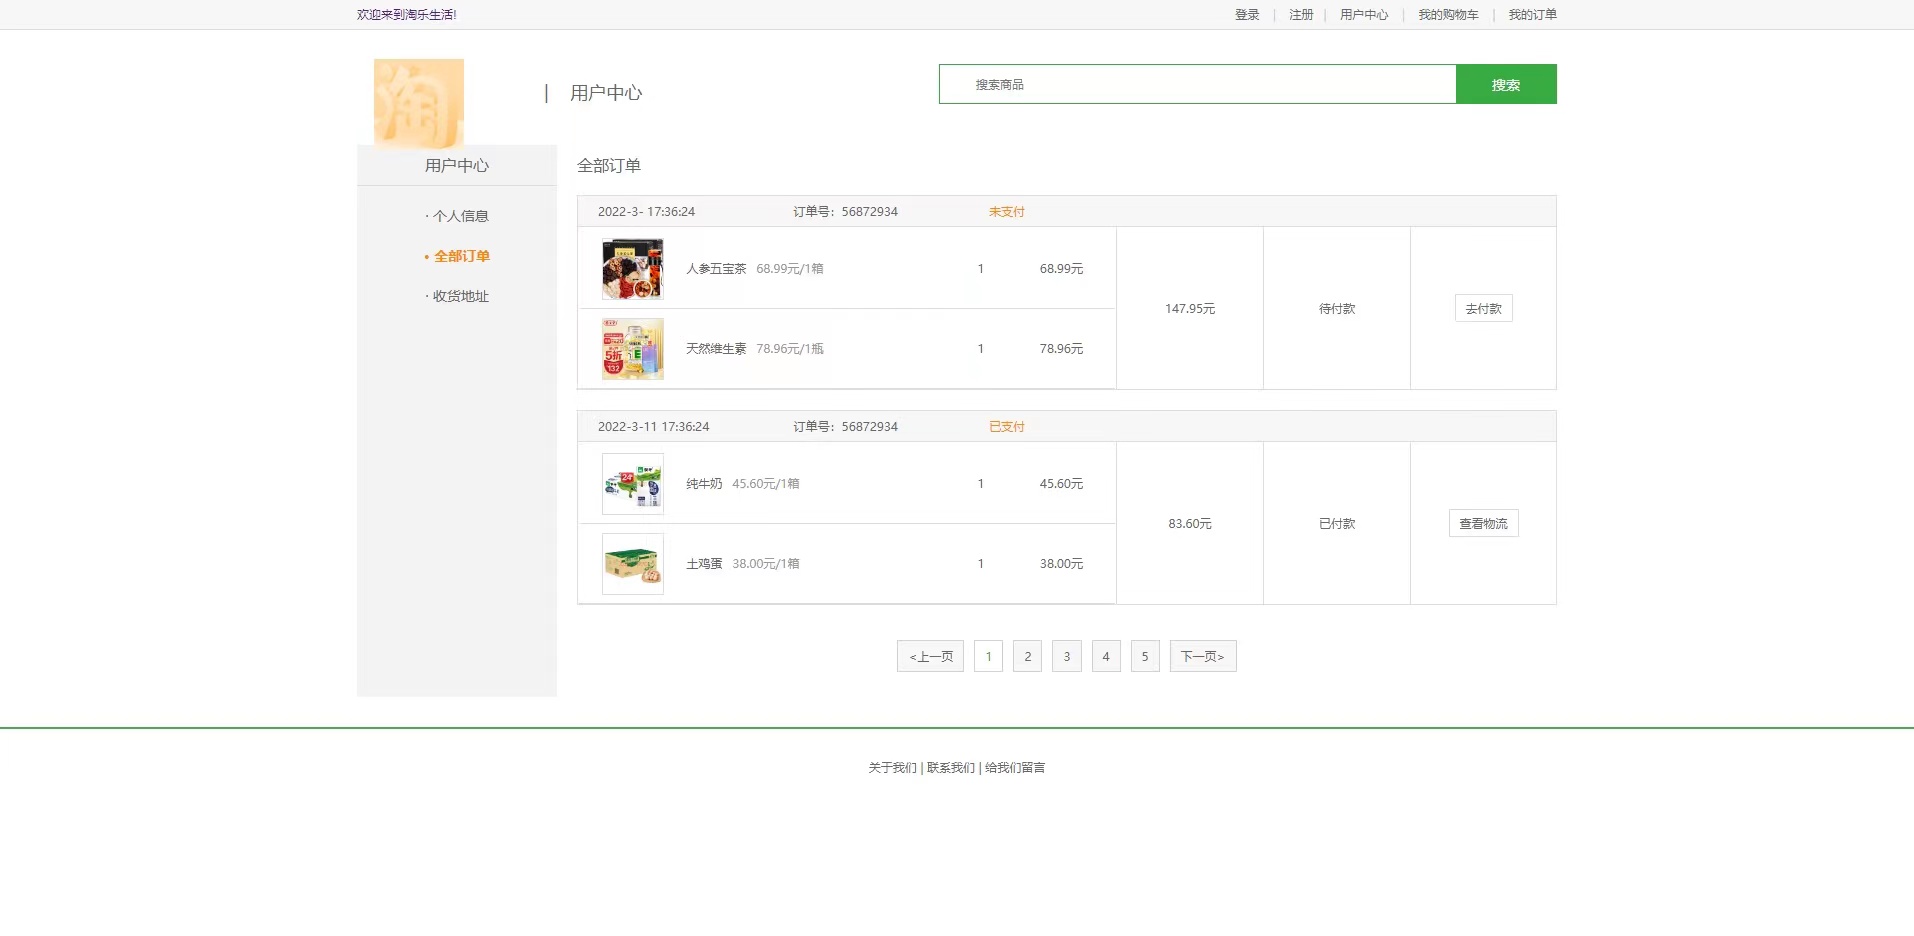Click the green 搜索 button

coord(1506,84)
